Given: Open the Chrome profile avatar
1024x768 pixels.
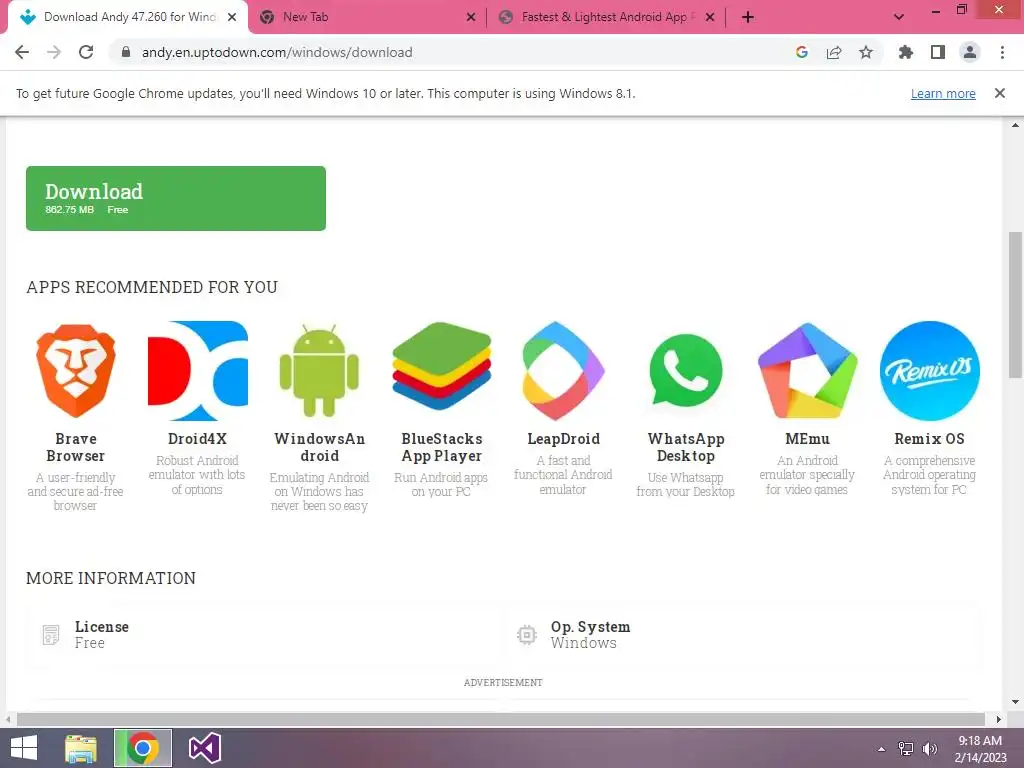Looking at the screenshot, I should click(970, 52).
